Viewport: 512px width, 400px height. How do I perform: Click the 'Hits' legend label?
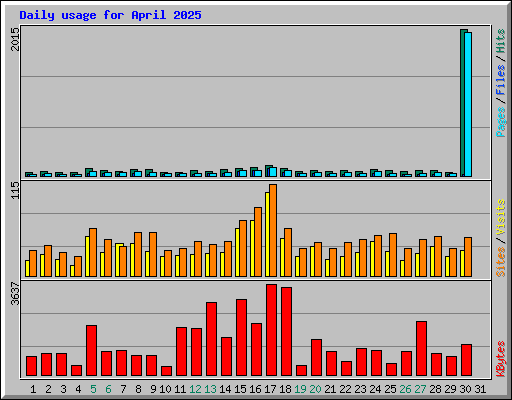[x=500, y=41]
